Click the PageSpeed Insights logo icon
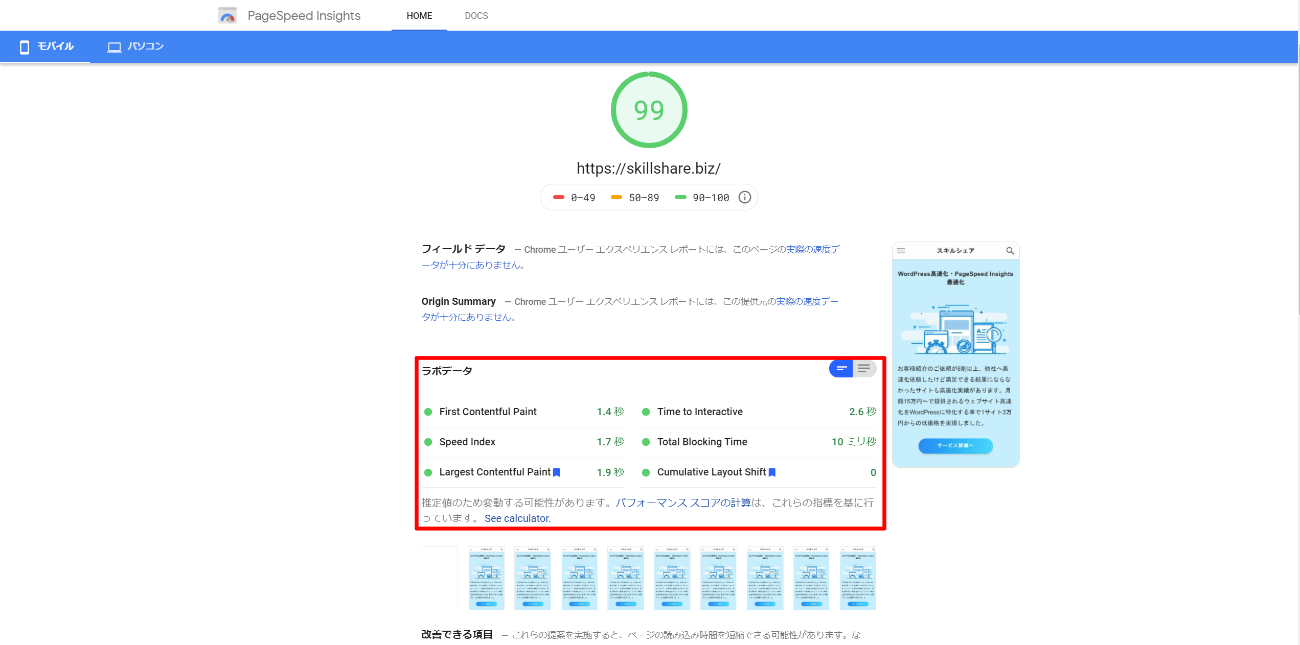The width and height of the screenshot is (1300, 645). point(228,16)
